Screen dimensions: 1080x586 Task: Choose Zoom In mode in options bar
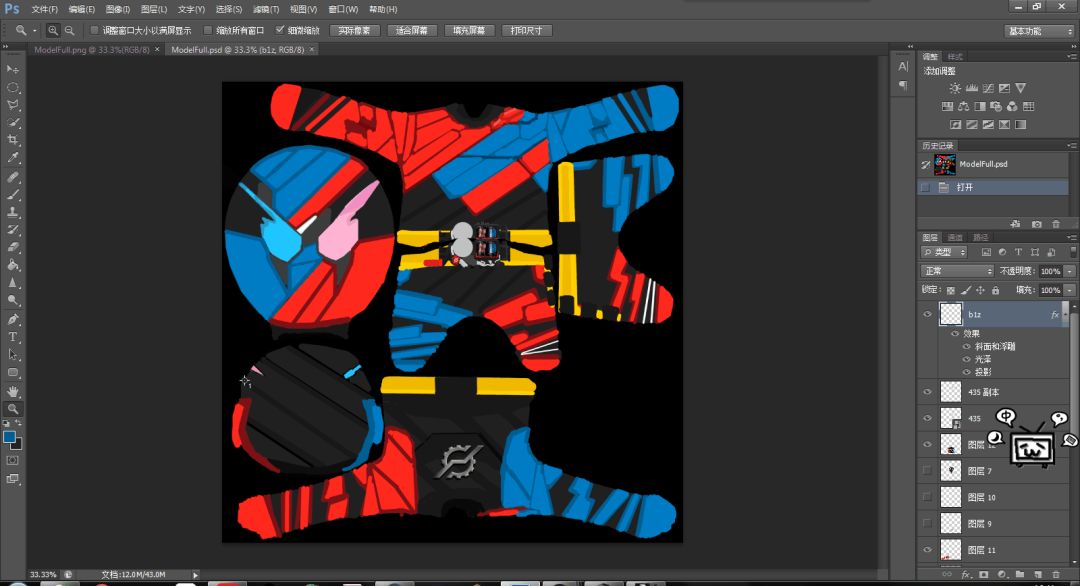[x=52, y=30]
